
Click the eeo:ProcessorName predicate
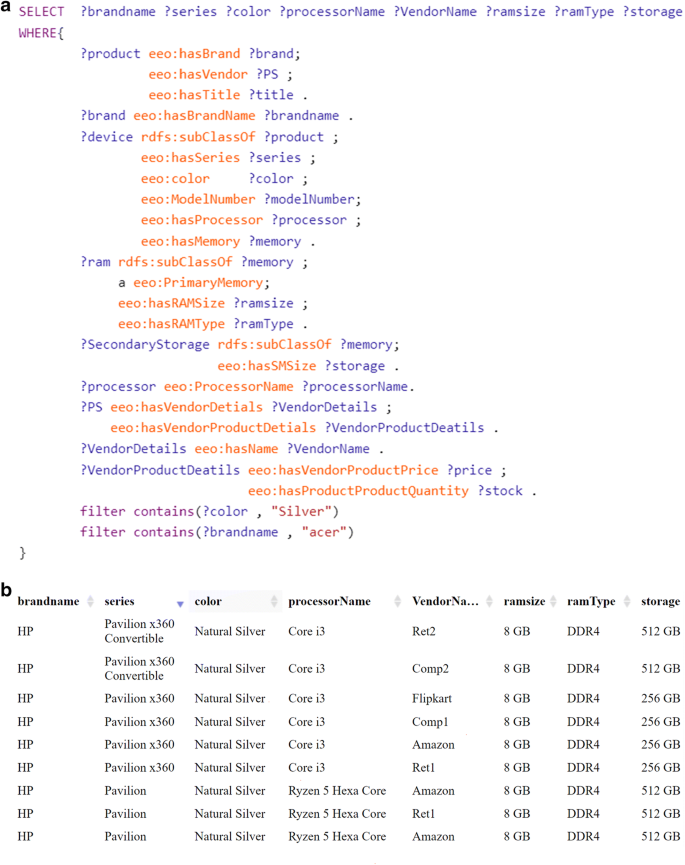point(228,386)
